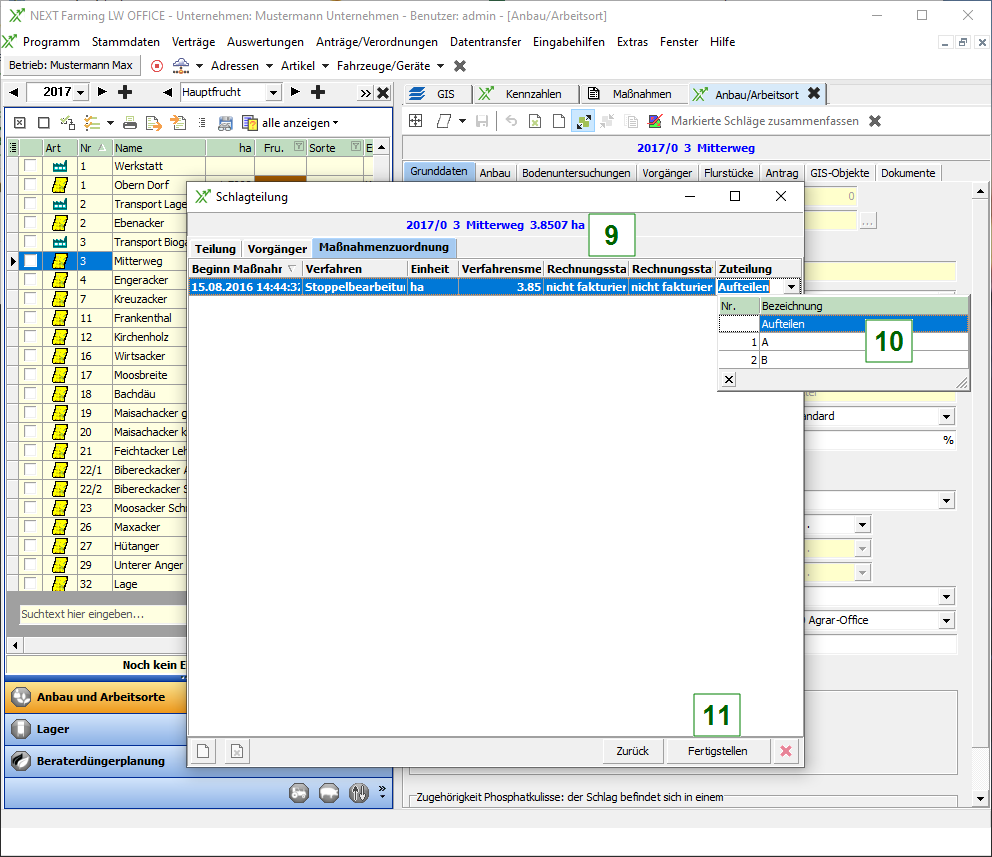Open the Hauptfrucht dropdown
Image resolution: width=992 pixels, height=857 pixels.
pyautogui.click(x=275, y=92)
